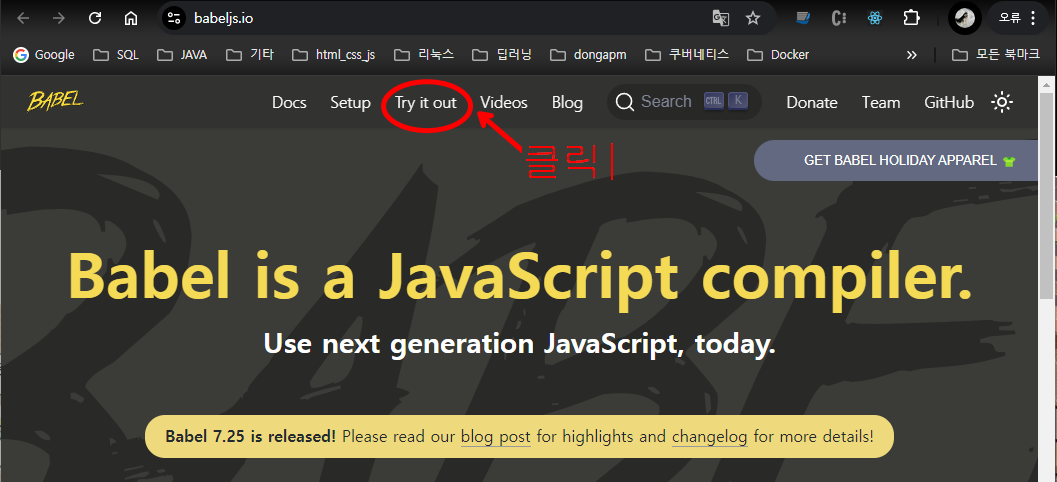Open the blog post link
The height and width of the screenshot is (482, 1057).
tap(495, 436)
